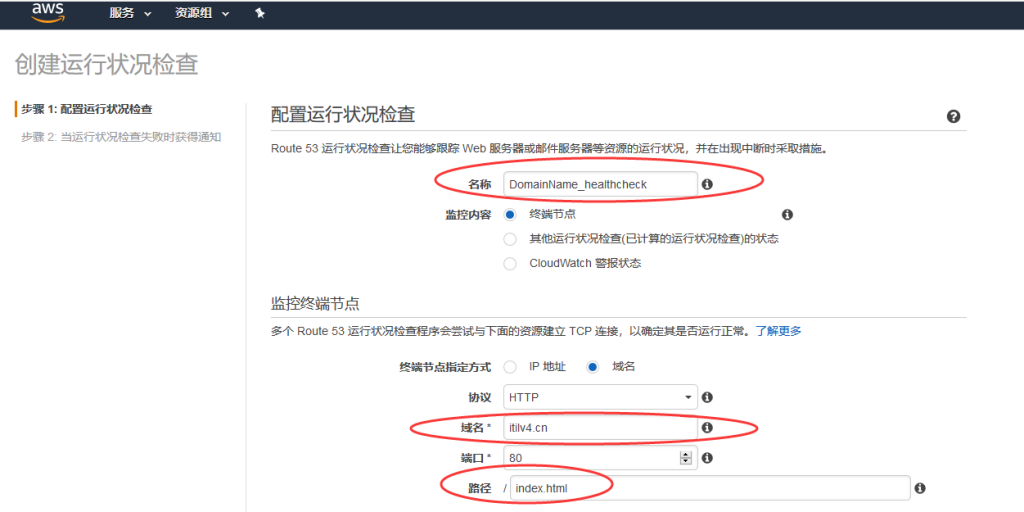Click the 路径 input with index.html

coord(710,488)
